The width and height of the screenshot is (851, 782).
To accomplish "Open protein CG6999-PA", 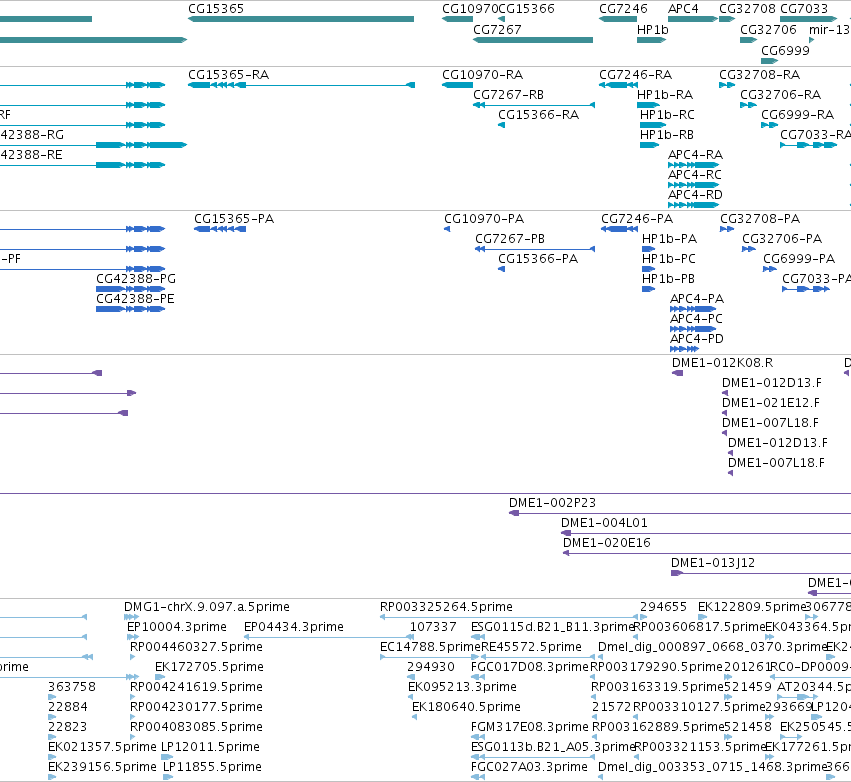I will [x=770, y=269].
